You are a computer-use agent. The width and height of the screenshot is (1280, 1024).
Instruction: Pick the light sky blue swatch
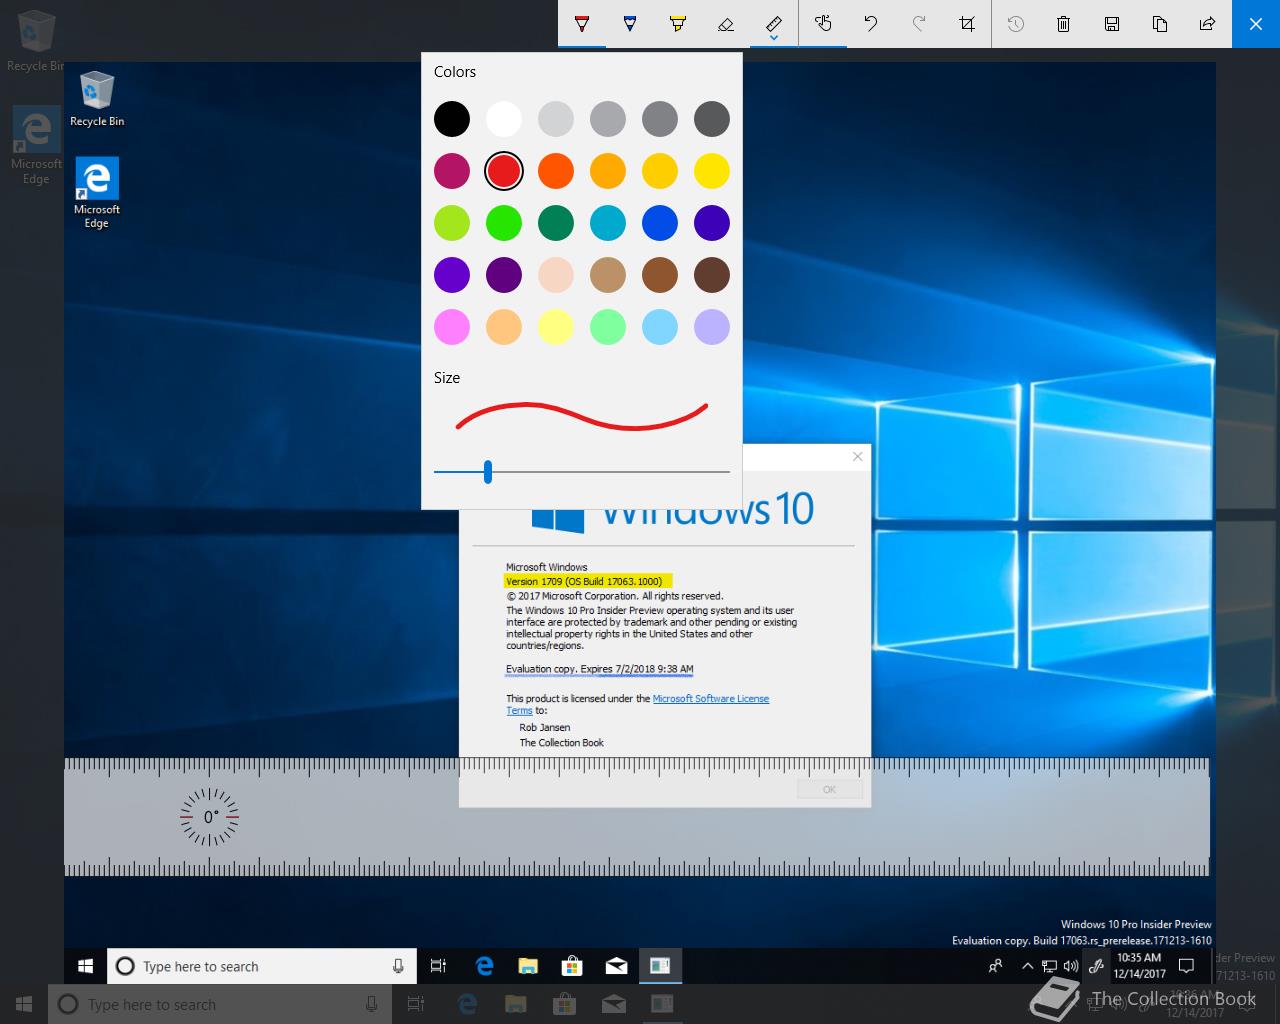pos(660,327)
